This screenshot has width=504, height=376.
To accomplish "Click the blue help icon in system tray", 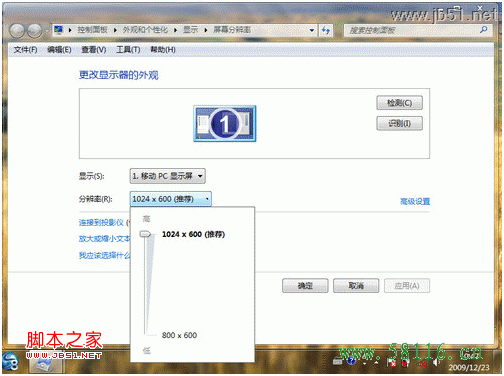I will (351, 361).
